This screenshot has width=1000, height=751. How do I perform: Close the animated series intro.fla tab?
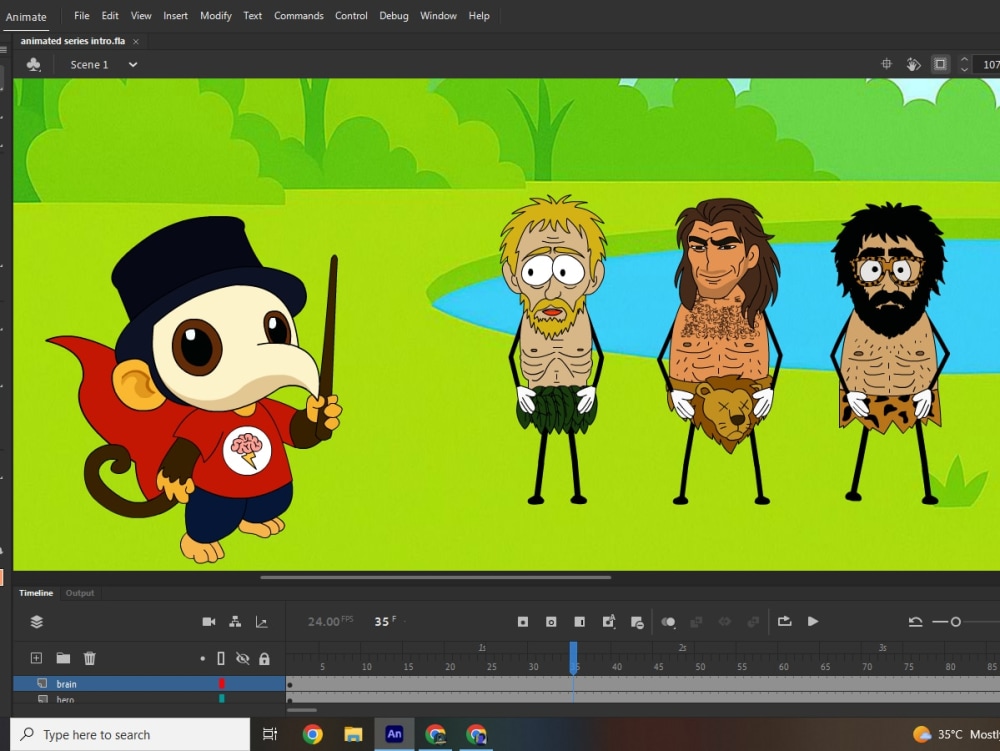(x=136, y=41)
